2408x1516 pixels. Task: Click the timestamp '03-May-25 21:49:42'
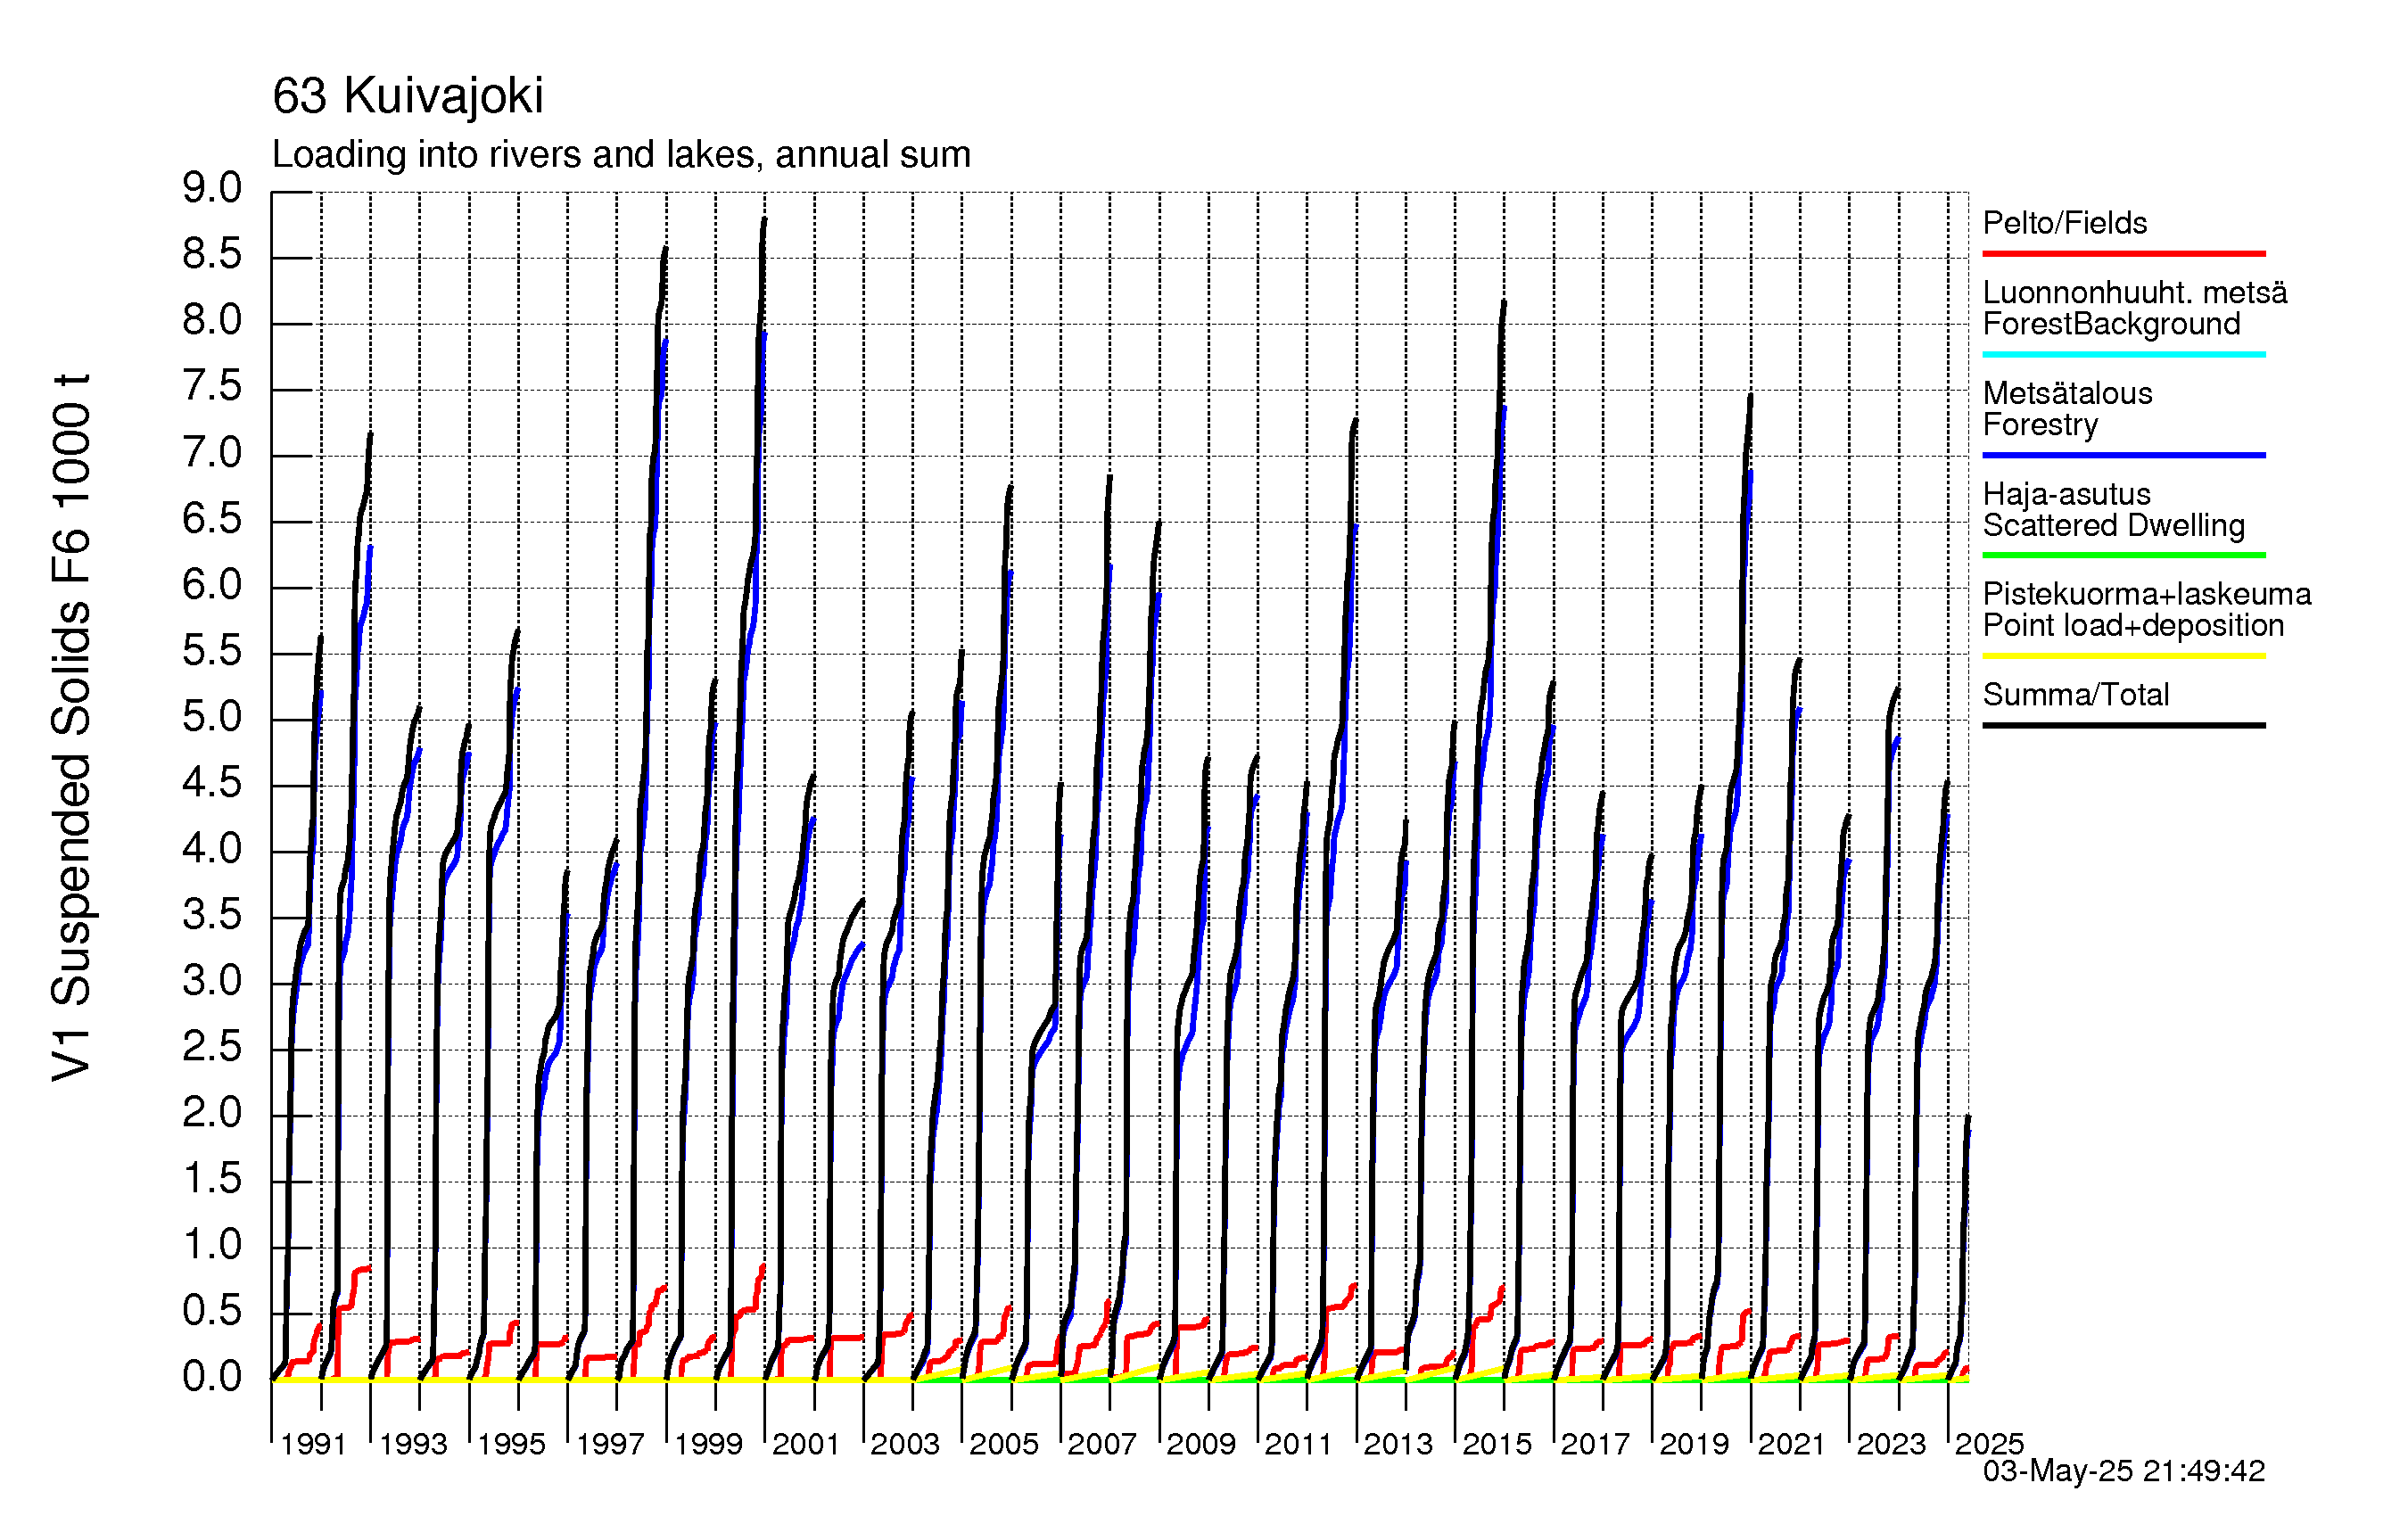pyautogui.click(x=2124, y=1471)
